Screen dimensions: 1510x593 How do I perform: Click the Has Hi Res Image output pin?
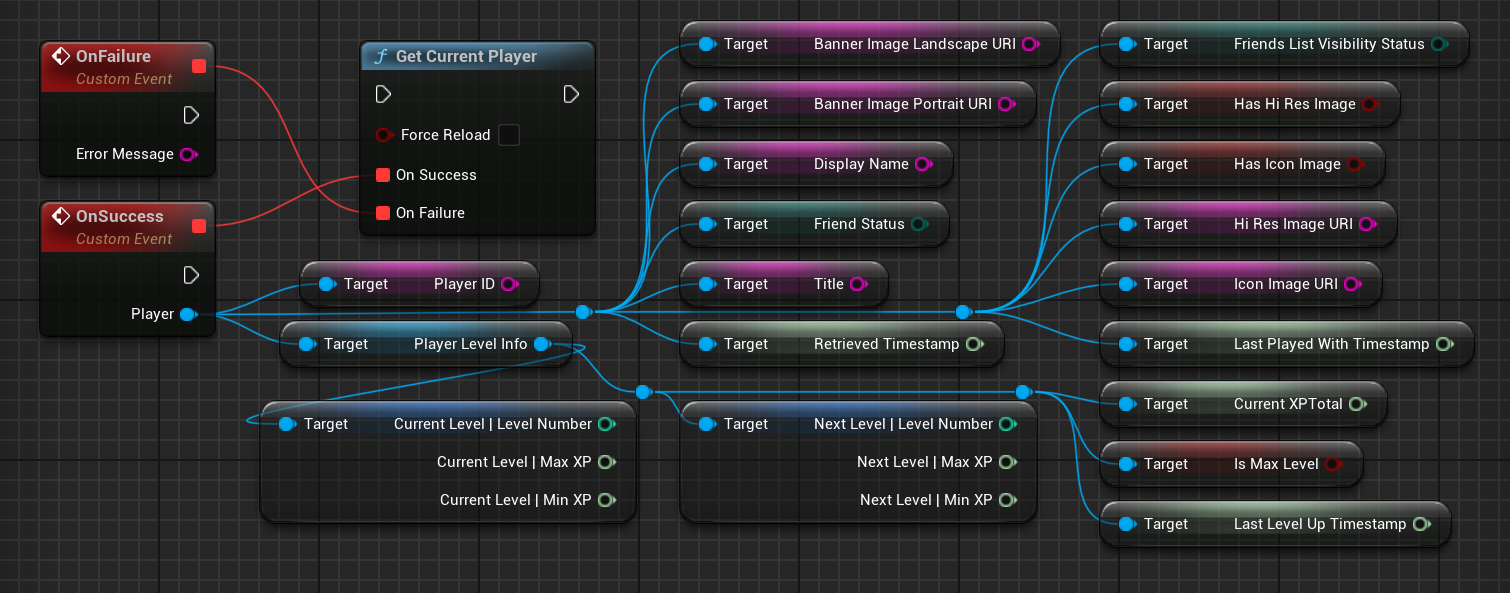click(x=1369, y=104)
